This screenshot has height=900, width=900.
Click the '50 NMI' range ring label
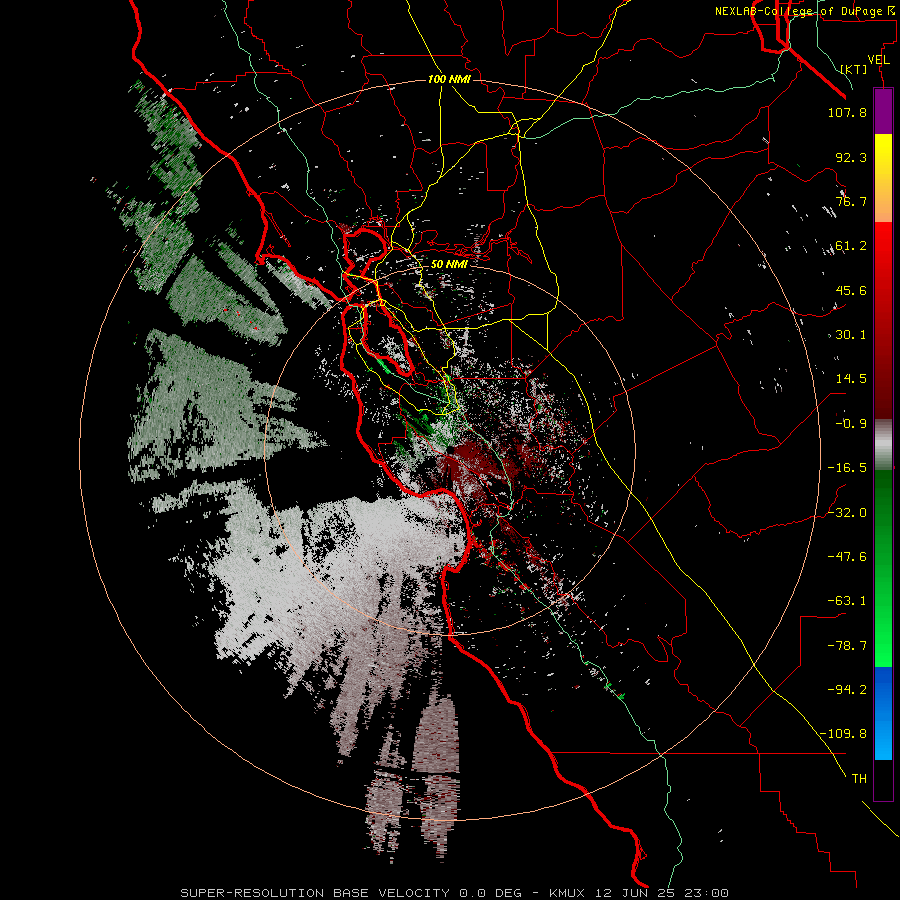point(449,264)
